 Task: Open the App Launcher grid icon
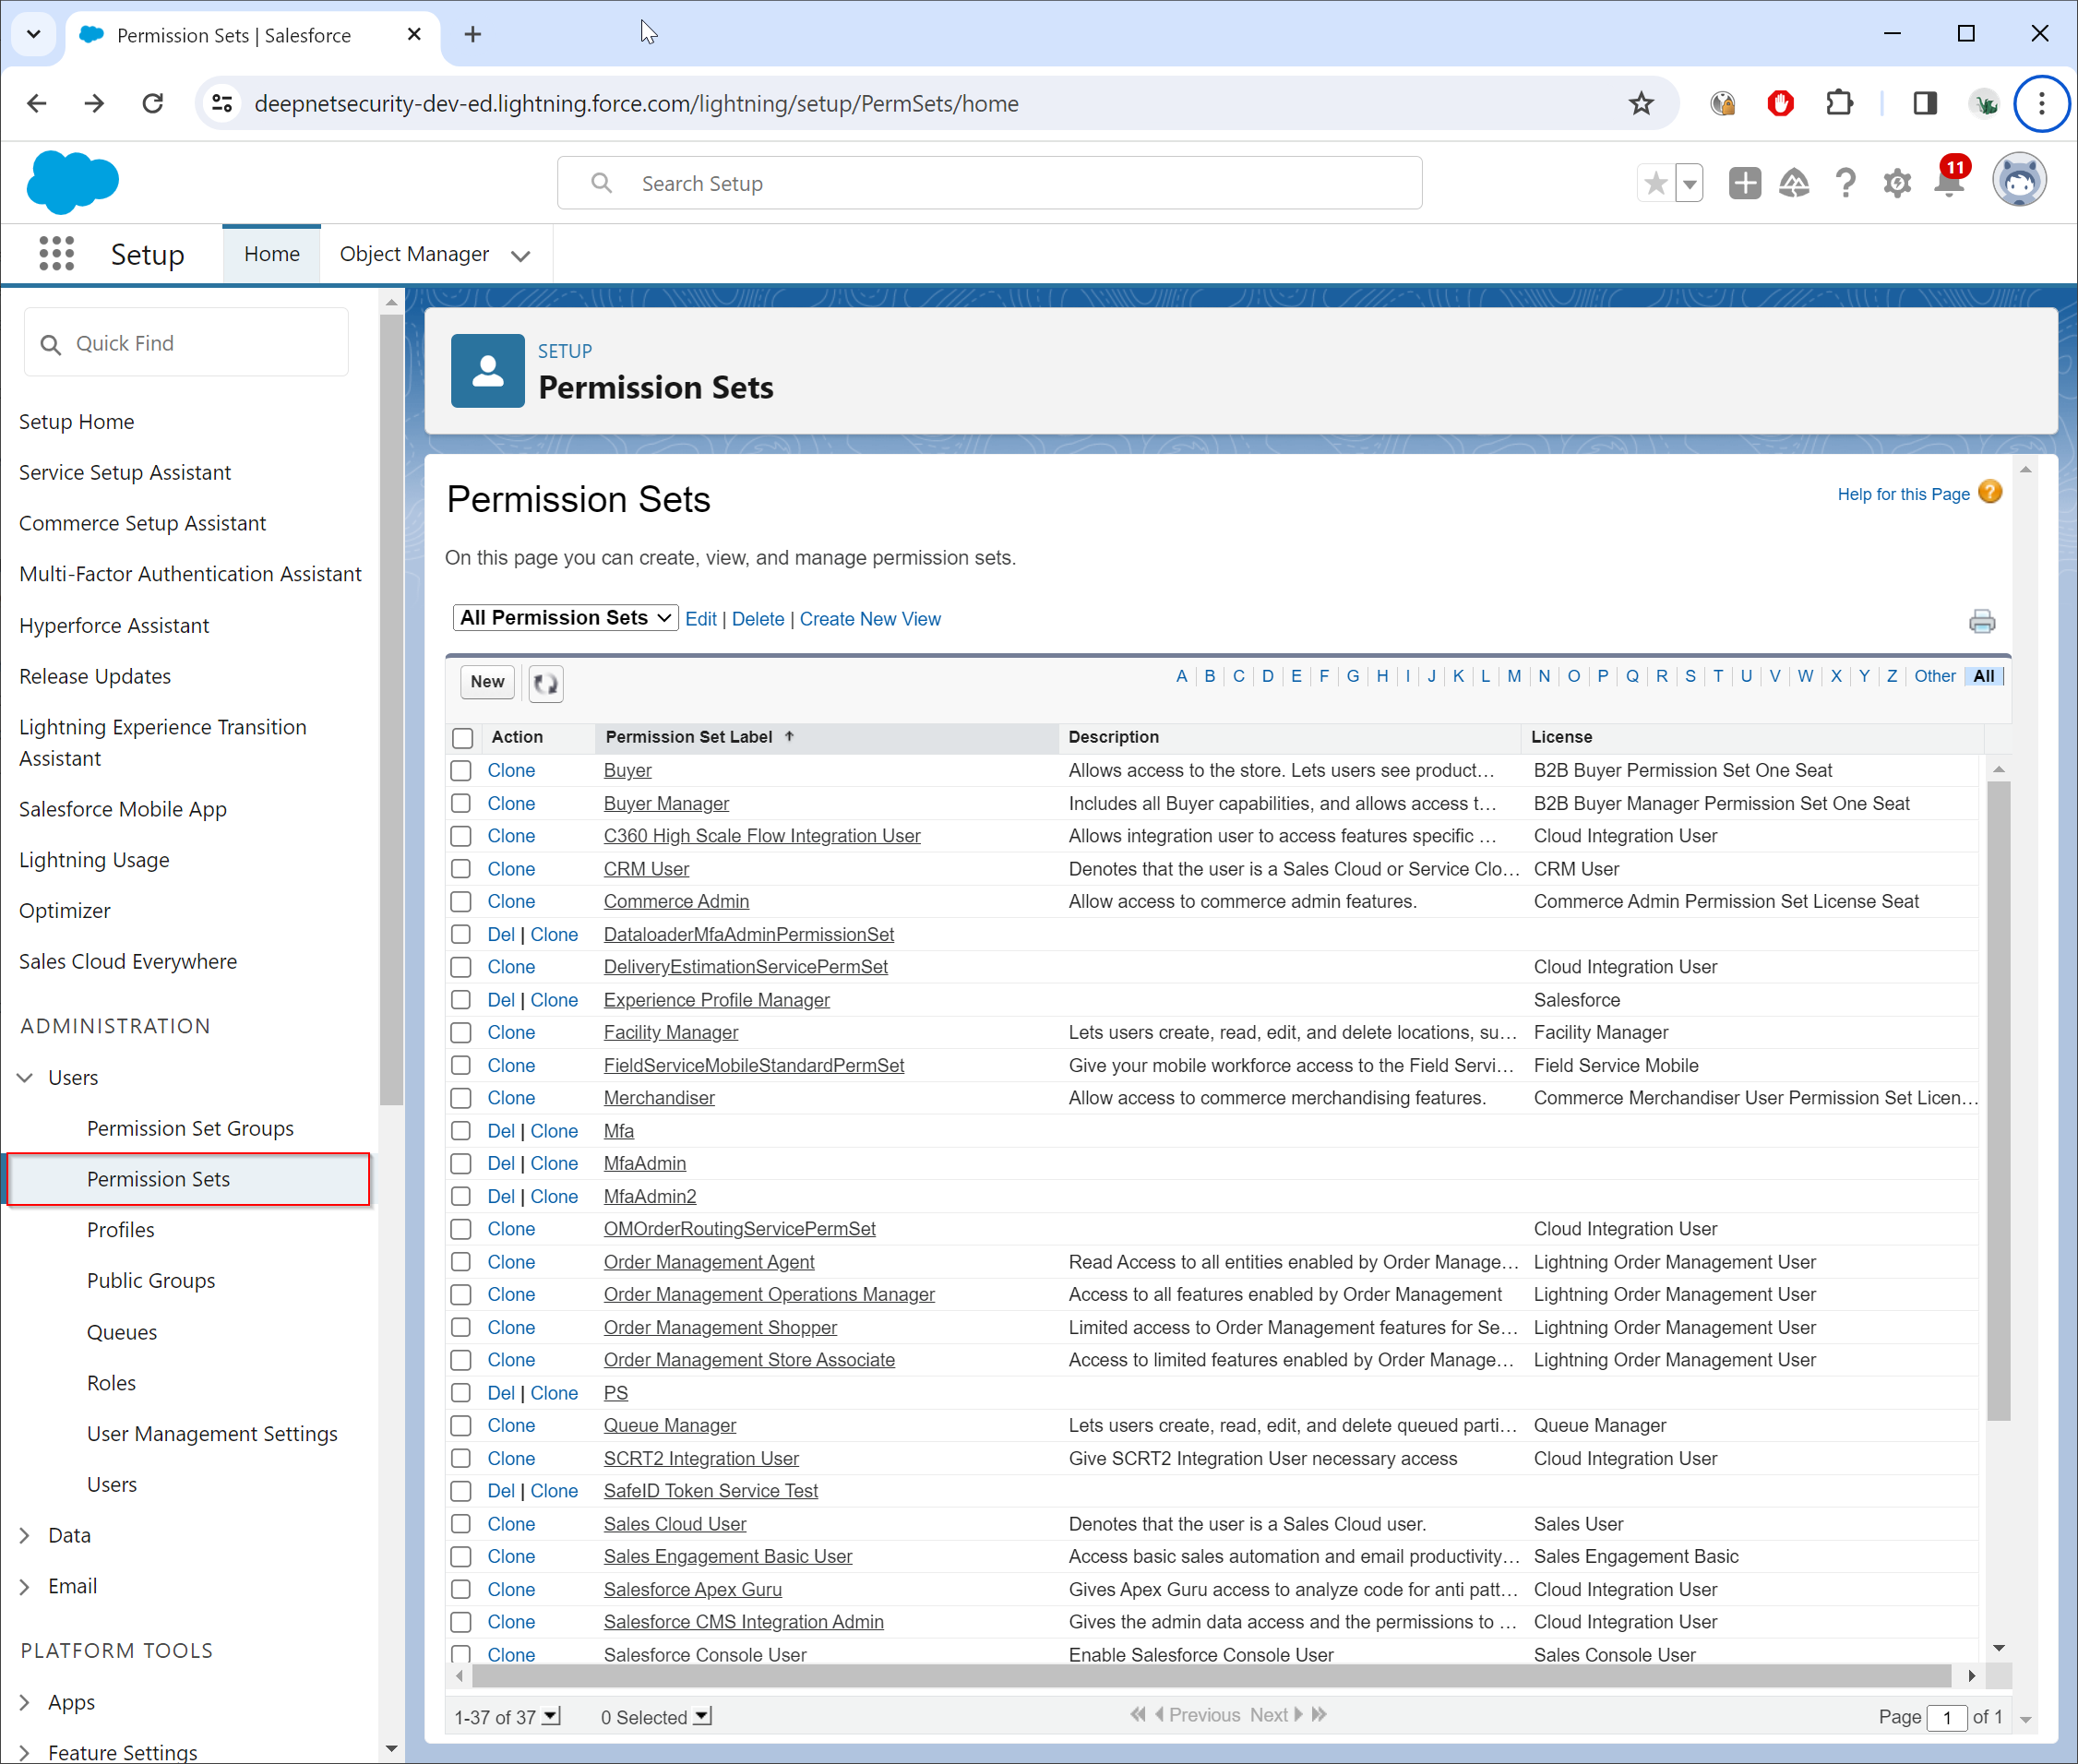tap(57, 254)
